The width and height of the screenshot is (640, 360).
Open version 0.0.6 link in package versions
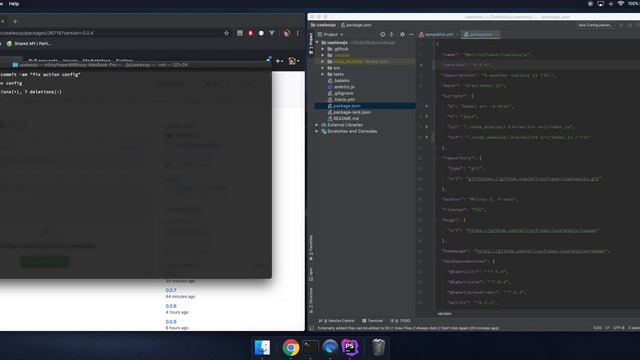[x=171, y=306]
